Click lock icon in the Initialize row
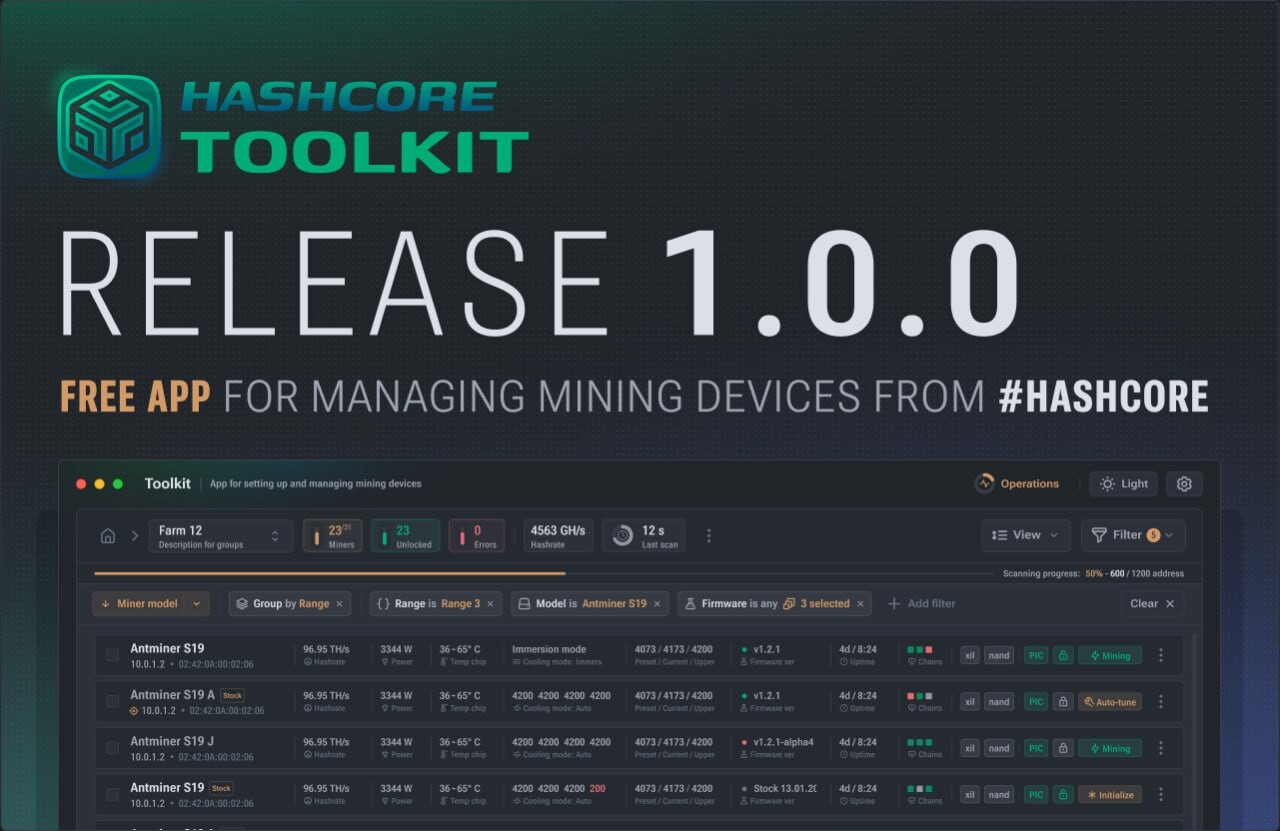This screenshot has width=1280, height=831. click(1063, 795)
